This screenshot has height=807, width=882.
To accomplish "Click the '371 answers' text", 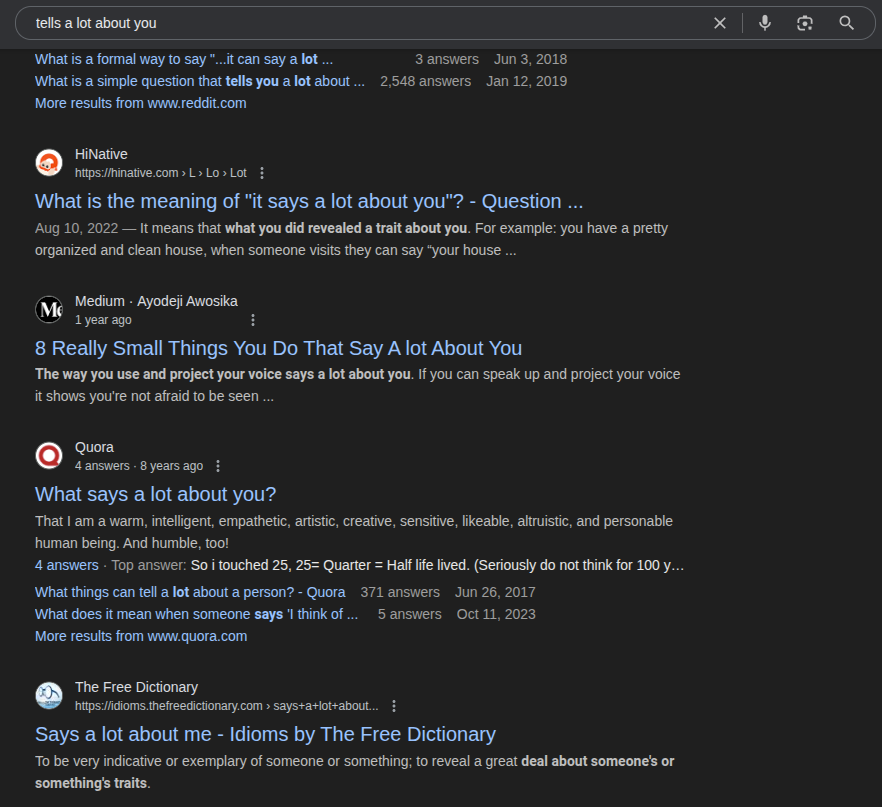I will [400, 592].
